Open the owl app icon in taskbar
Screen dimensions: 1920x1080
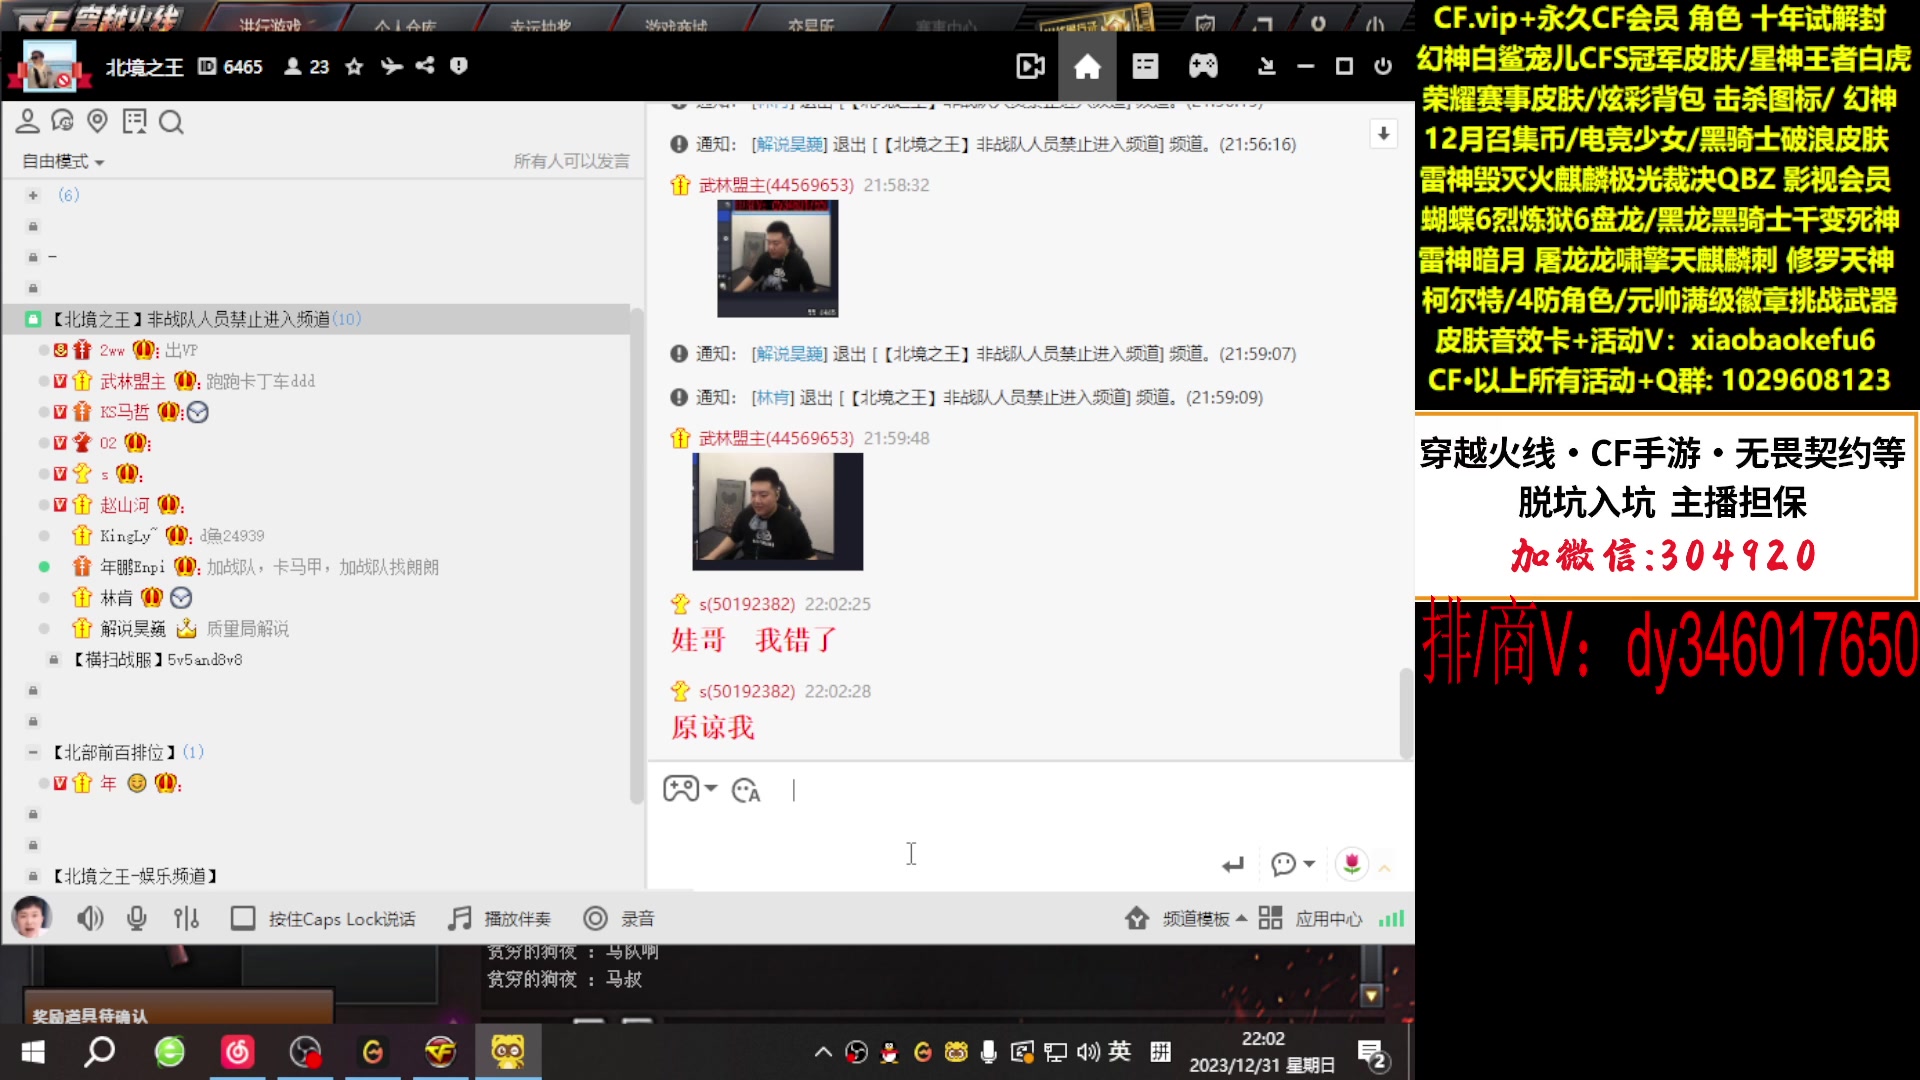tap(508, 1052)
